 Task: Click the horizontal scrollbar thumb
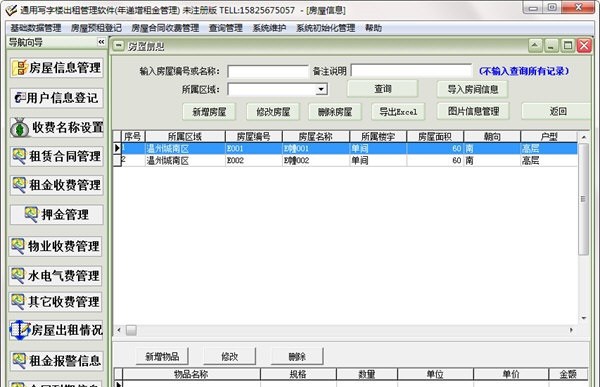pyautogui.click(x=131, y=330)
